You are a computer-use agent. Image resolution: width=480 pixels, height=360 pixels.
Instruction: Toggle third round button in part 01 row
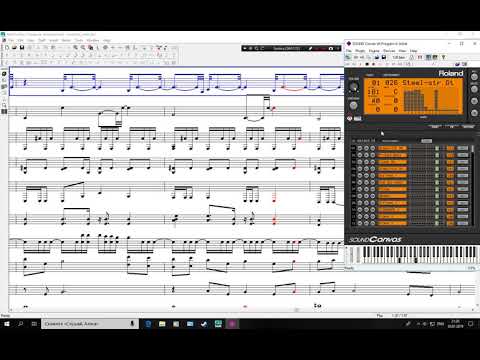tap(373, 148)
